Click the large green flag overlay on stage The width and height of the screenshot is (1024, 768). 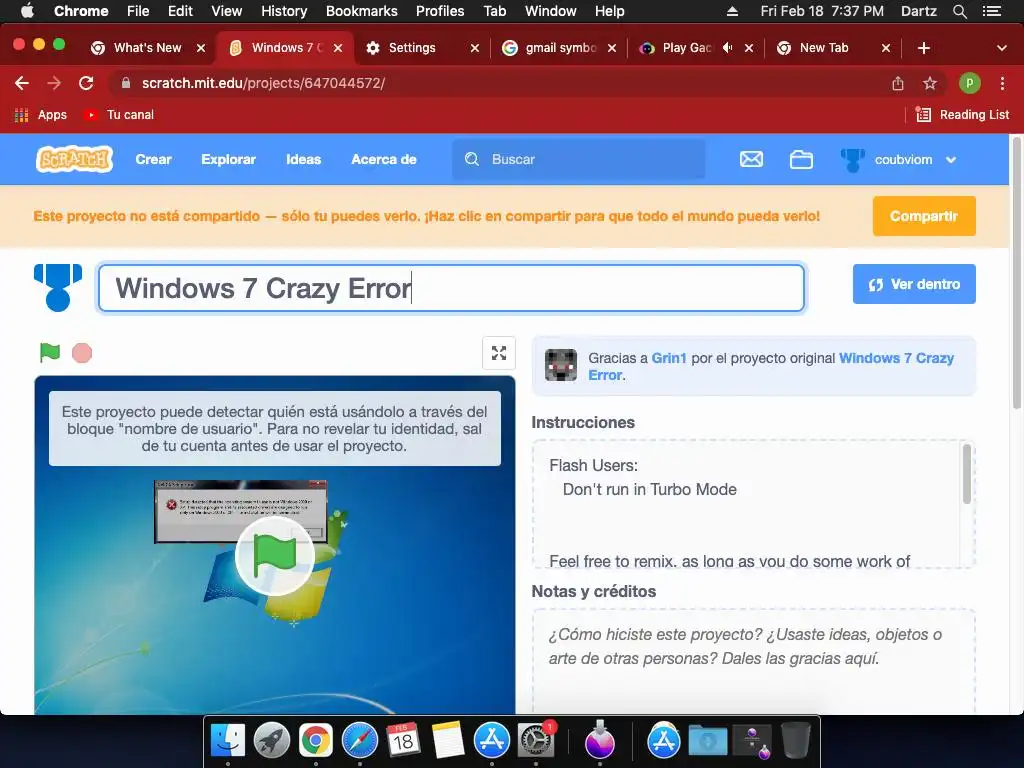(275, 556)
